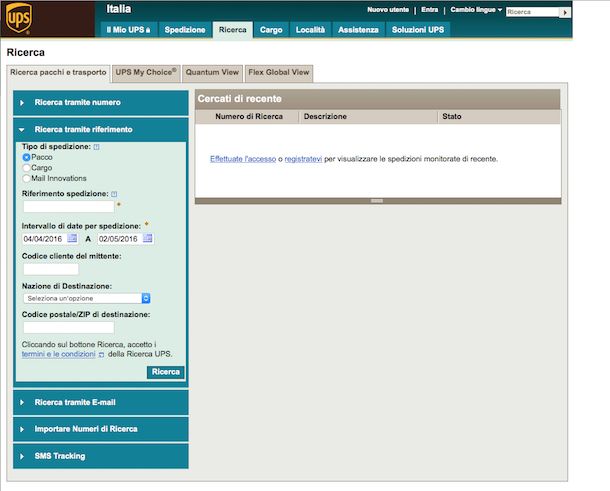Expand Ricerca tramite E-mail section

click(101, 402)
